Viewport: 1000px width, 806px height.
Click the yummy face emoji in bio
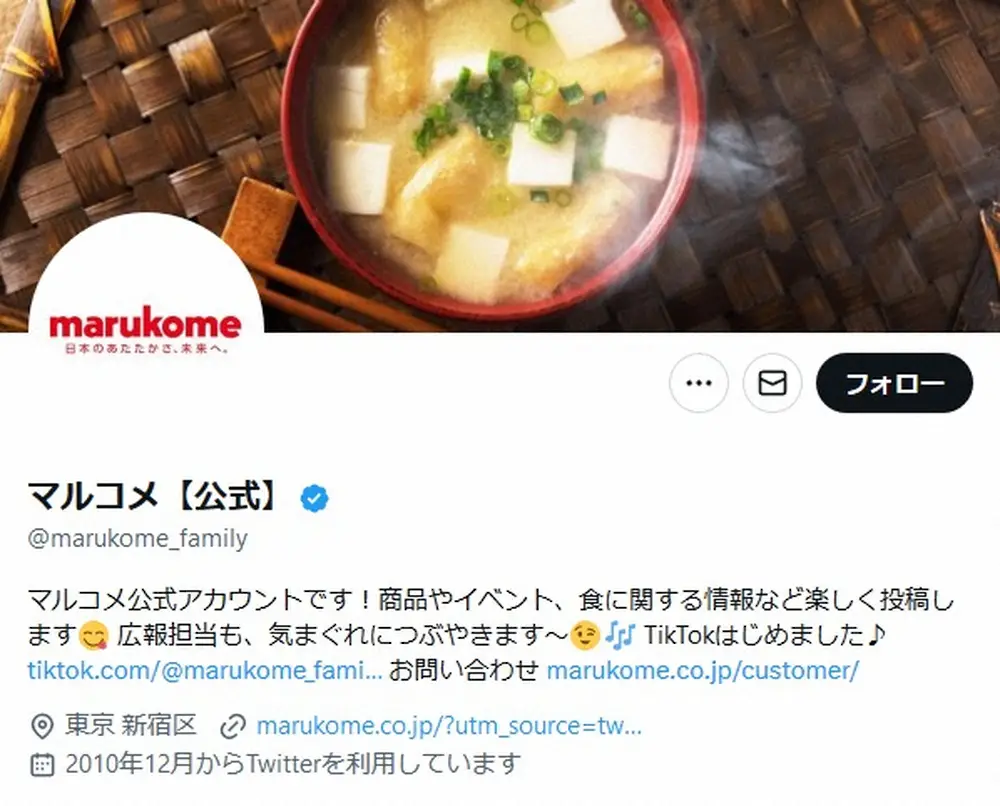pyautogui.click(x=94, y=636)
